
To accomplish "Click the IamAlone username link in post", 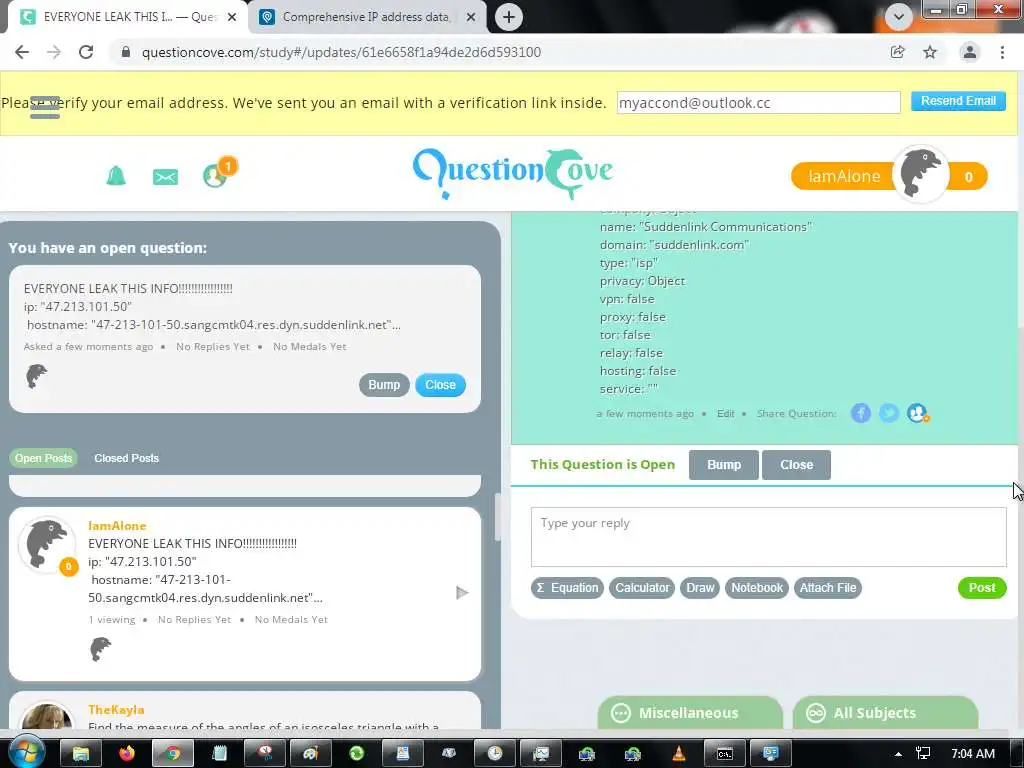I will pos(117,526).
